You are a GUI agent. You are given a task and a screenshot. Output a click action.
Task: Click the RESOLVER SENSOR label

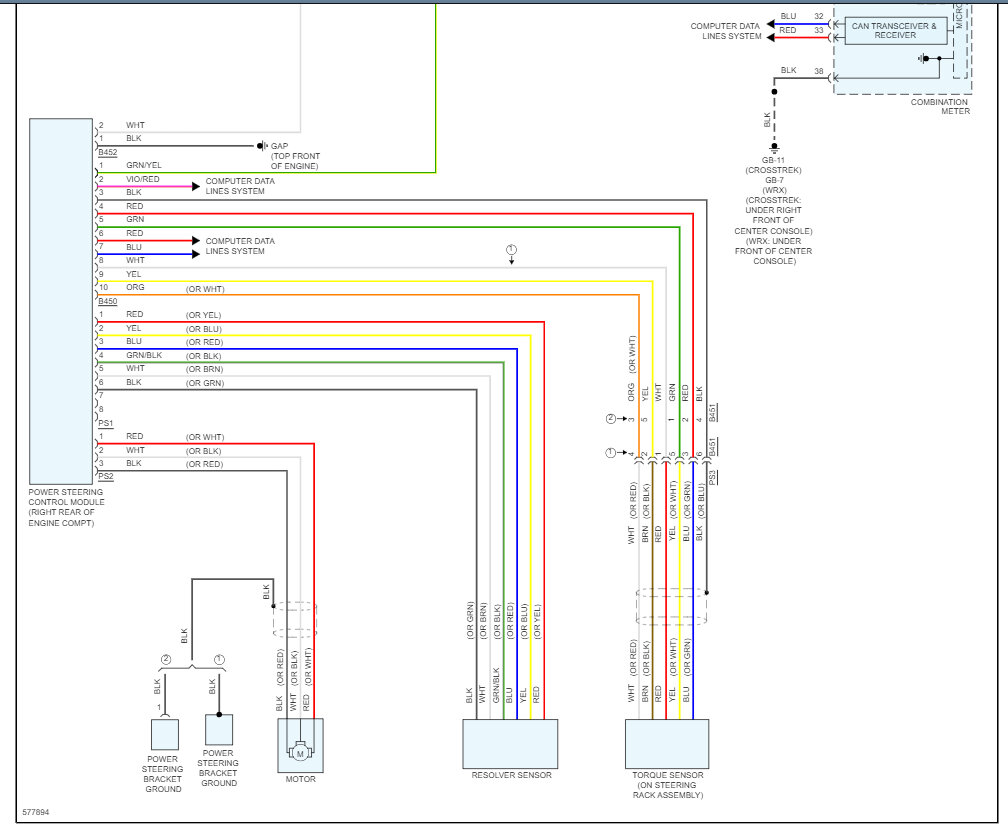(x=511, y=775)
